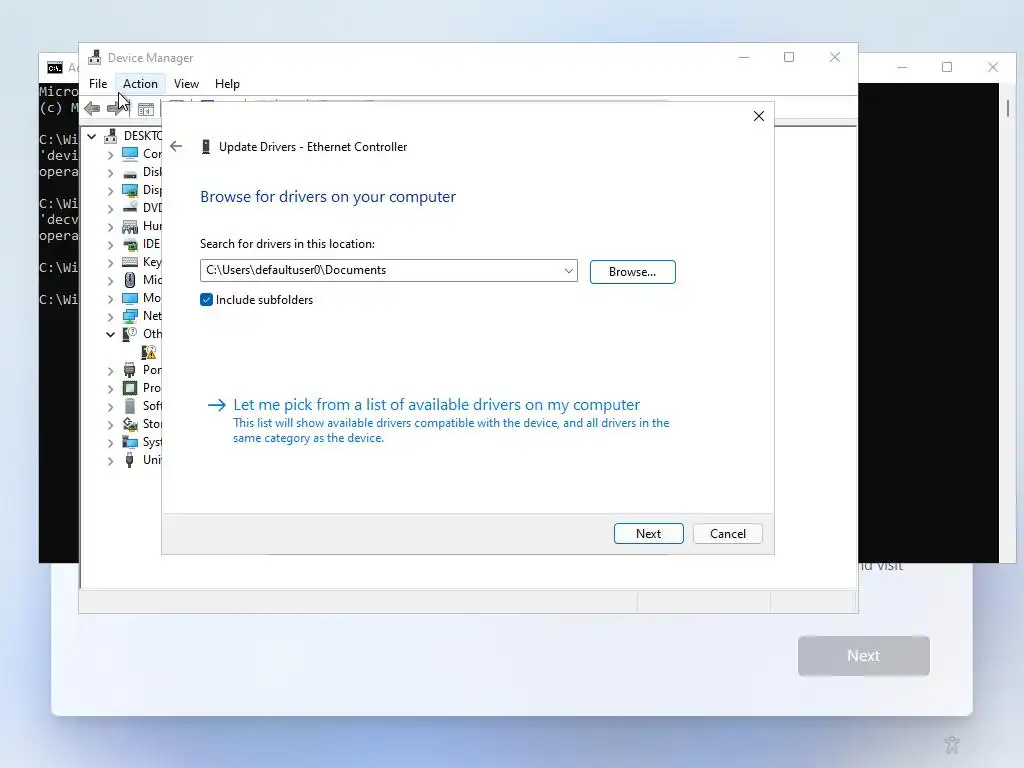
Task: Collapse the DESKTOP root tree node
Action: pyautogui.click(x=92, y=136)
